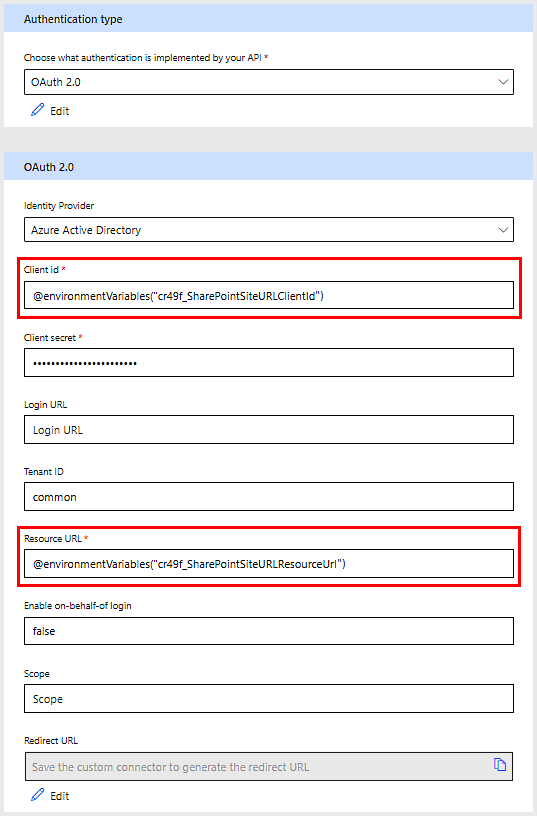Click the pencil icon under Authentication type

coord(37,110)
